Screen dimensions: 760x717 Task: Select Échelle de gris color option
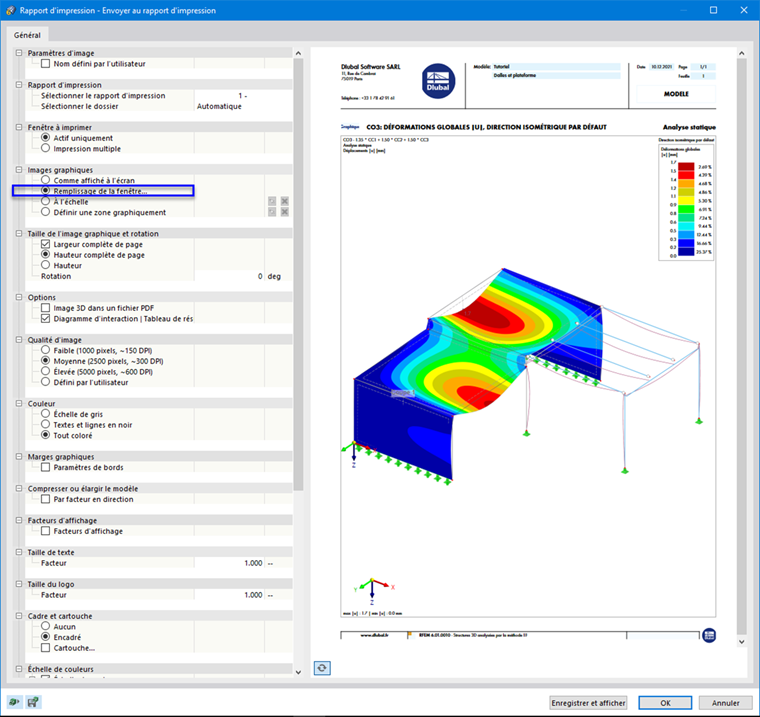[46, 414]
